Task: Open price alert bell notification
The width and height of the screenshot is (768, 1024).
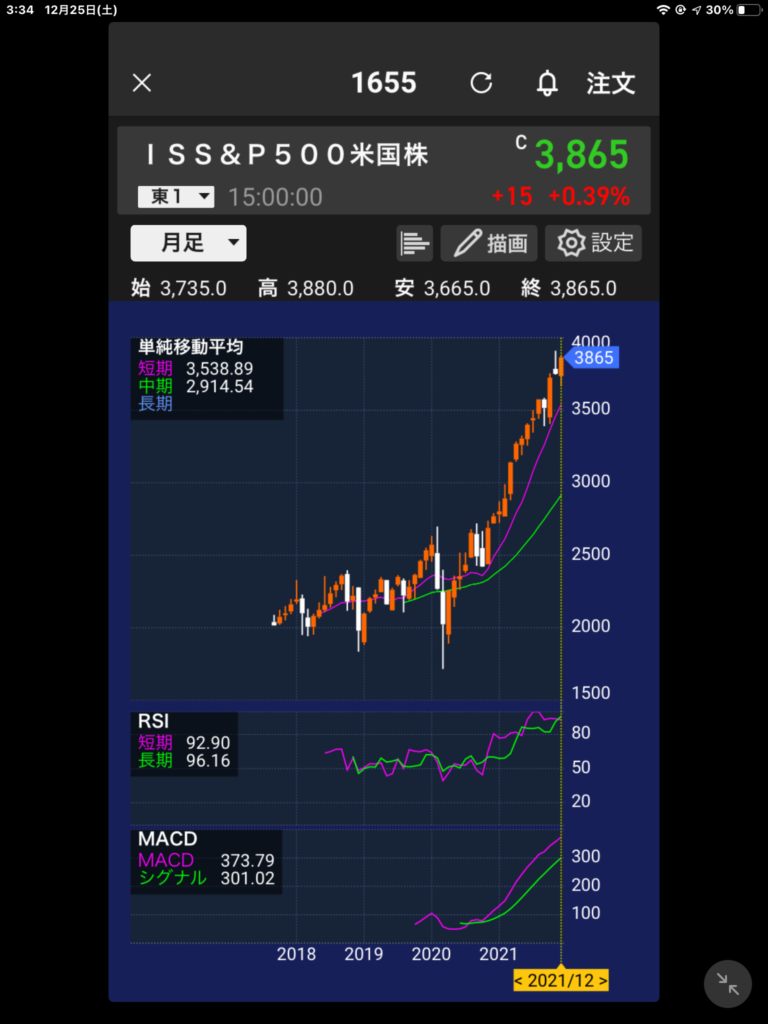Action: click(547, 83)
